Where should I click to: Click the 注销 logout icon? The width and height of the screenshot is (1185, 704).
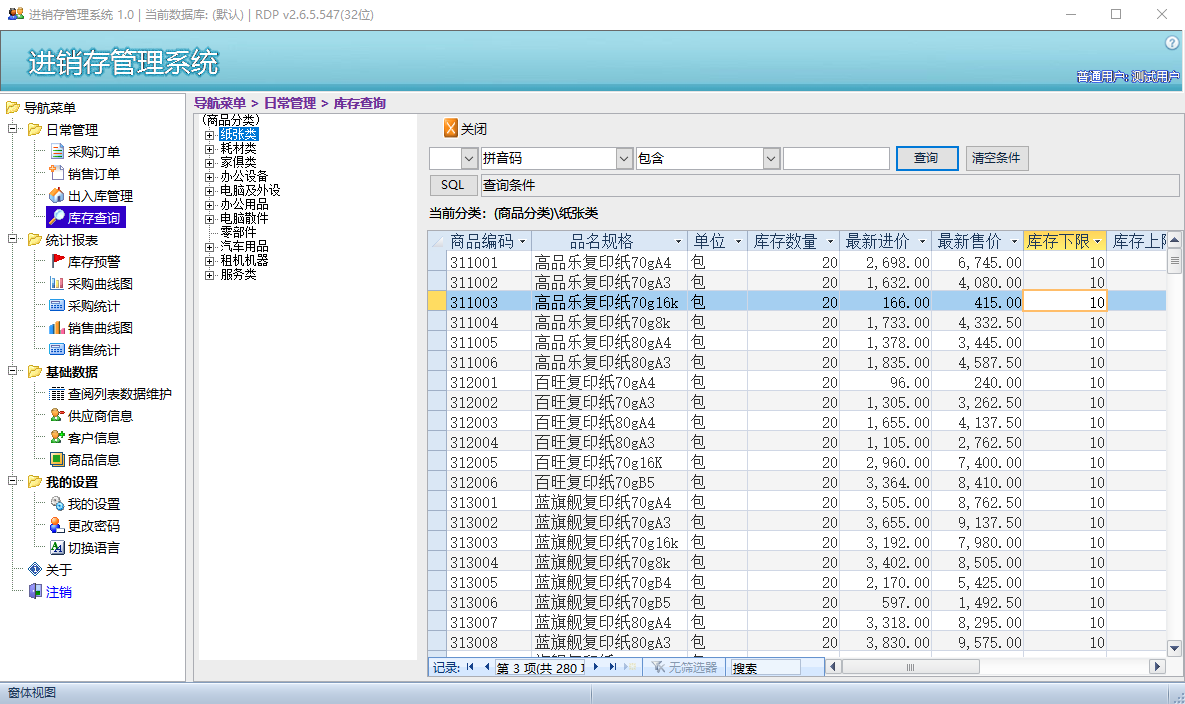point(35,592)
